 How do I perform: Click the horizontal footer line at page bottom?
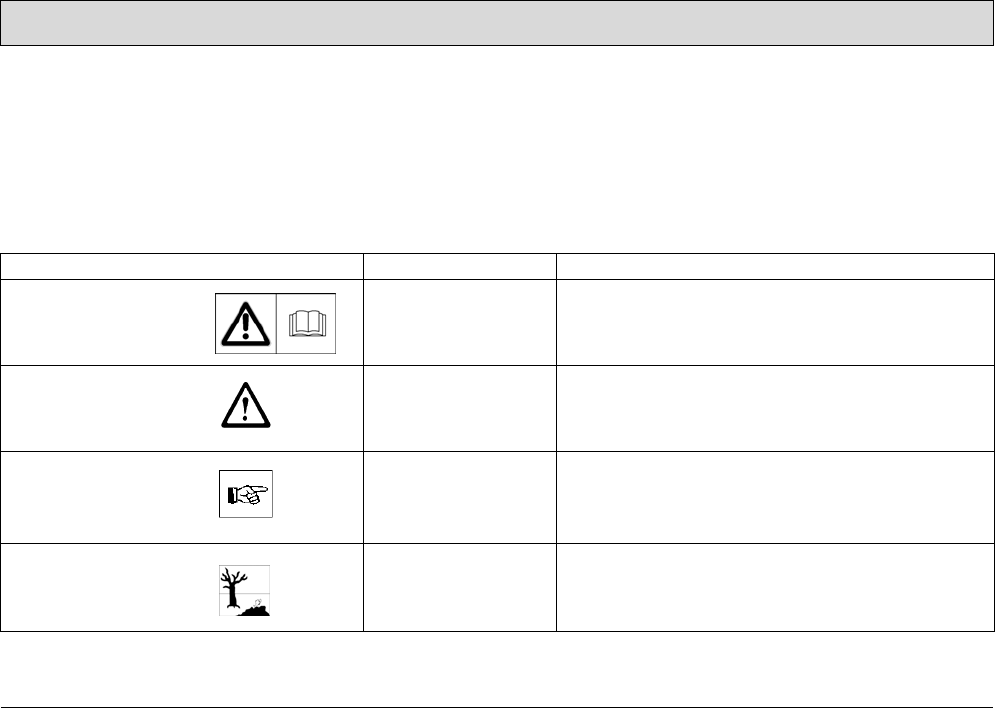point(497,707)
